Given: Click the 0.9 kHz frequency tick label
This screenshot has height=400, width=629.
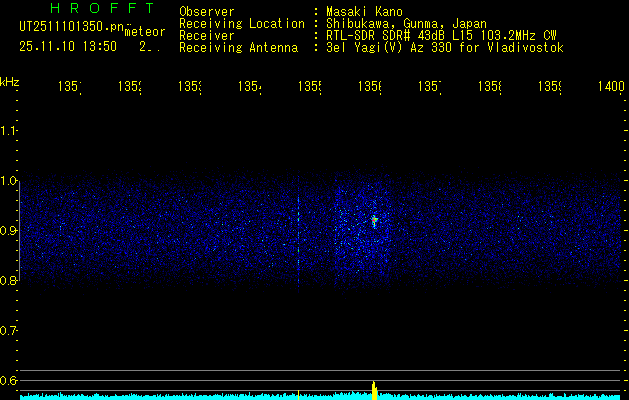Looking at the screenshot, I should pyautogui.click(x=8, y=230).
